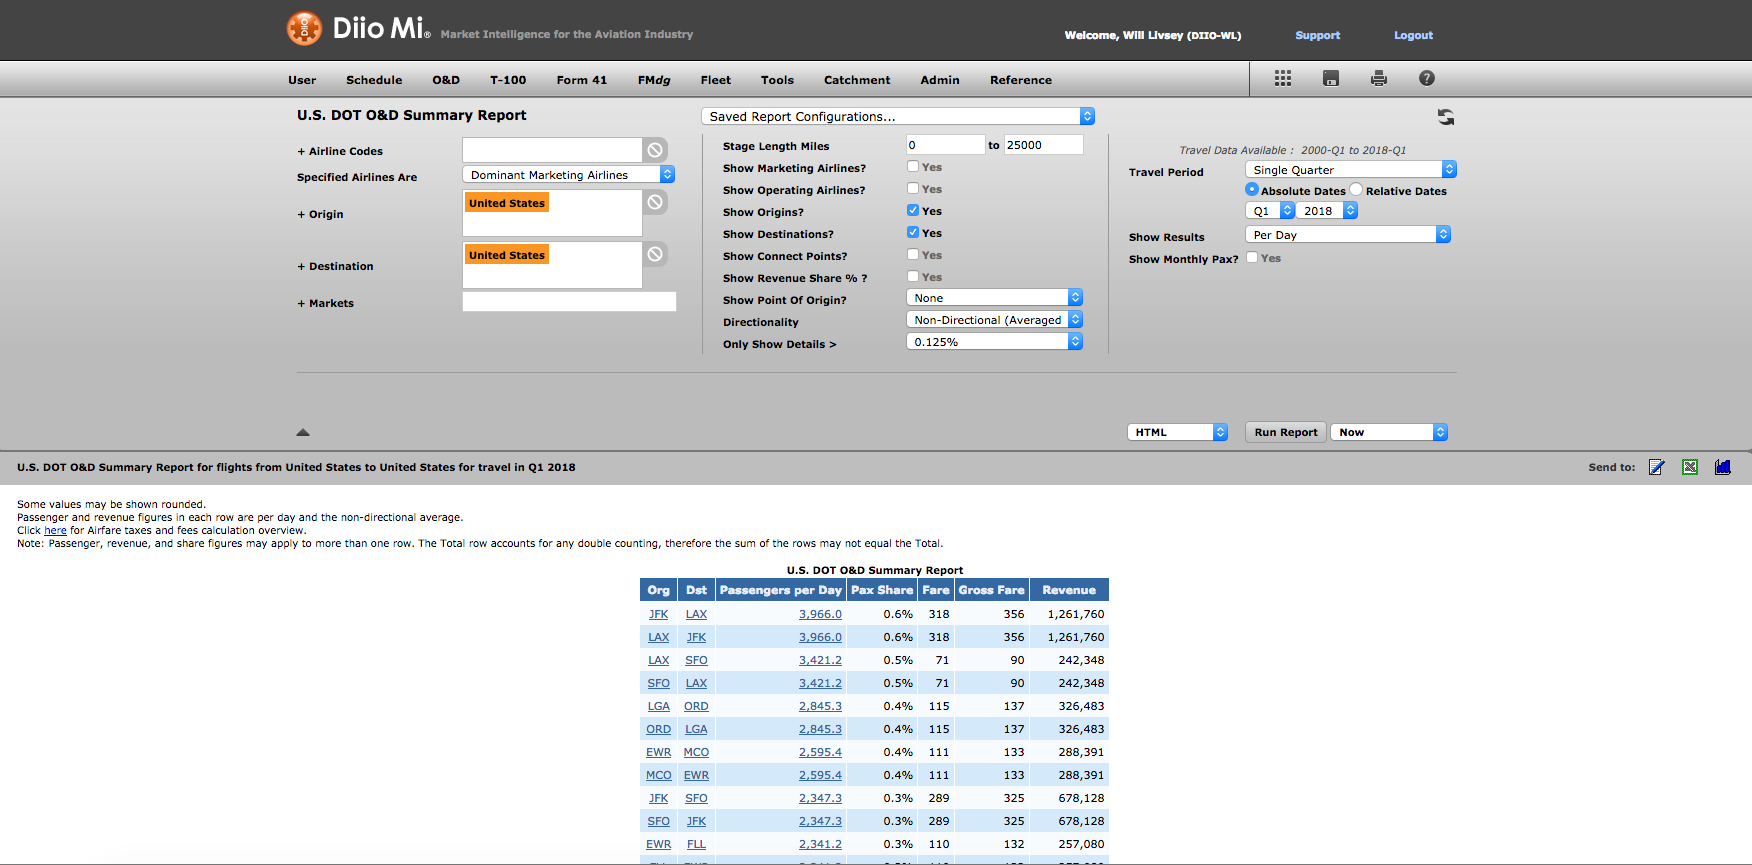Open Travel Period Single Quarter dropdown
Screen dimensions: 1752x865
point(1351,170)
